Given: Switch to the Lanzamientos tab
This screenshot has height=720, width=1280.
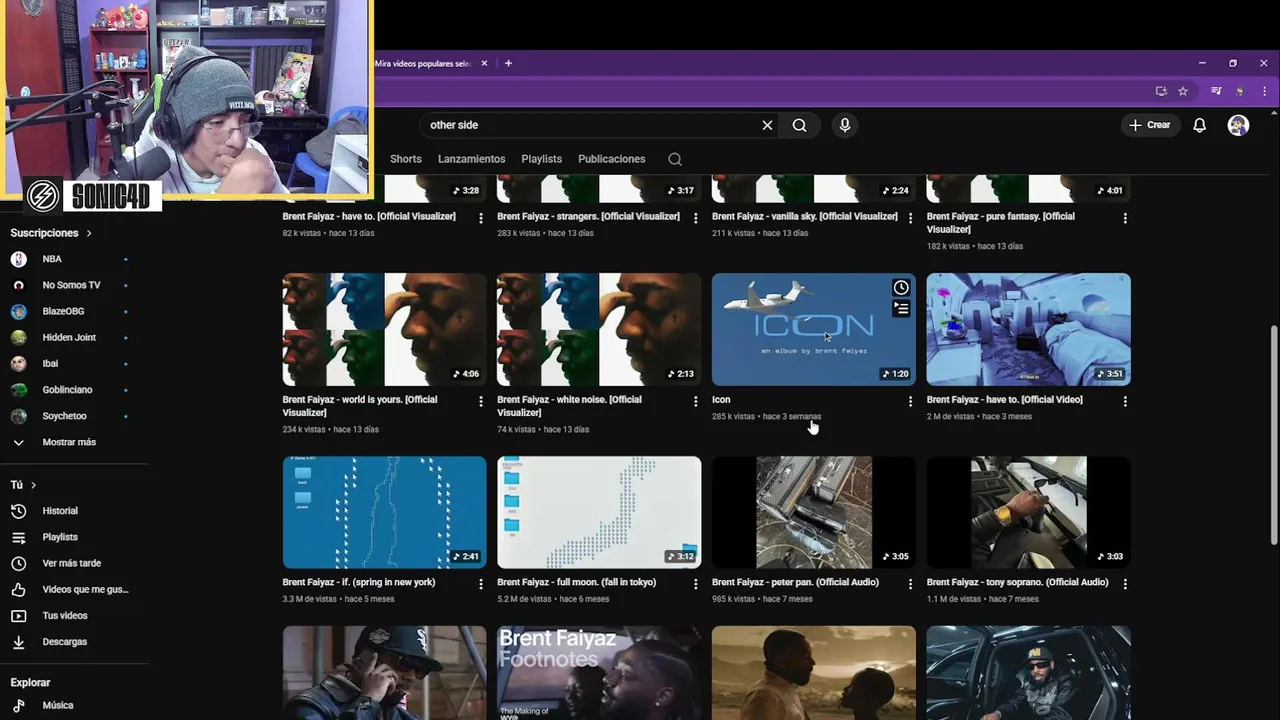Looking at the screenshot, I should coord(471,159).
